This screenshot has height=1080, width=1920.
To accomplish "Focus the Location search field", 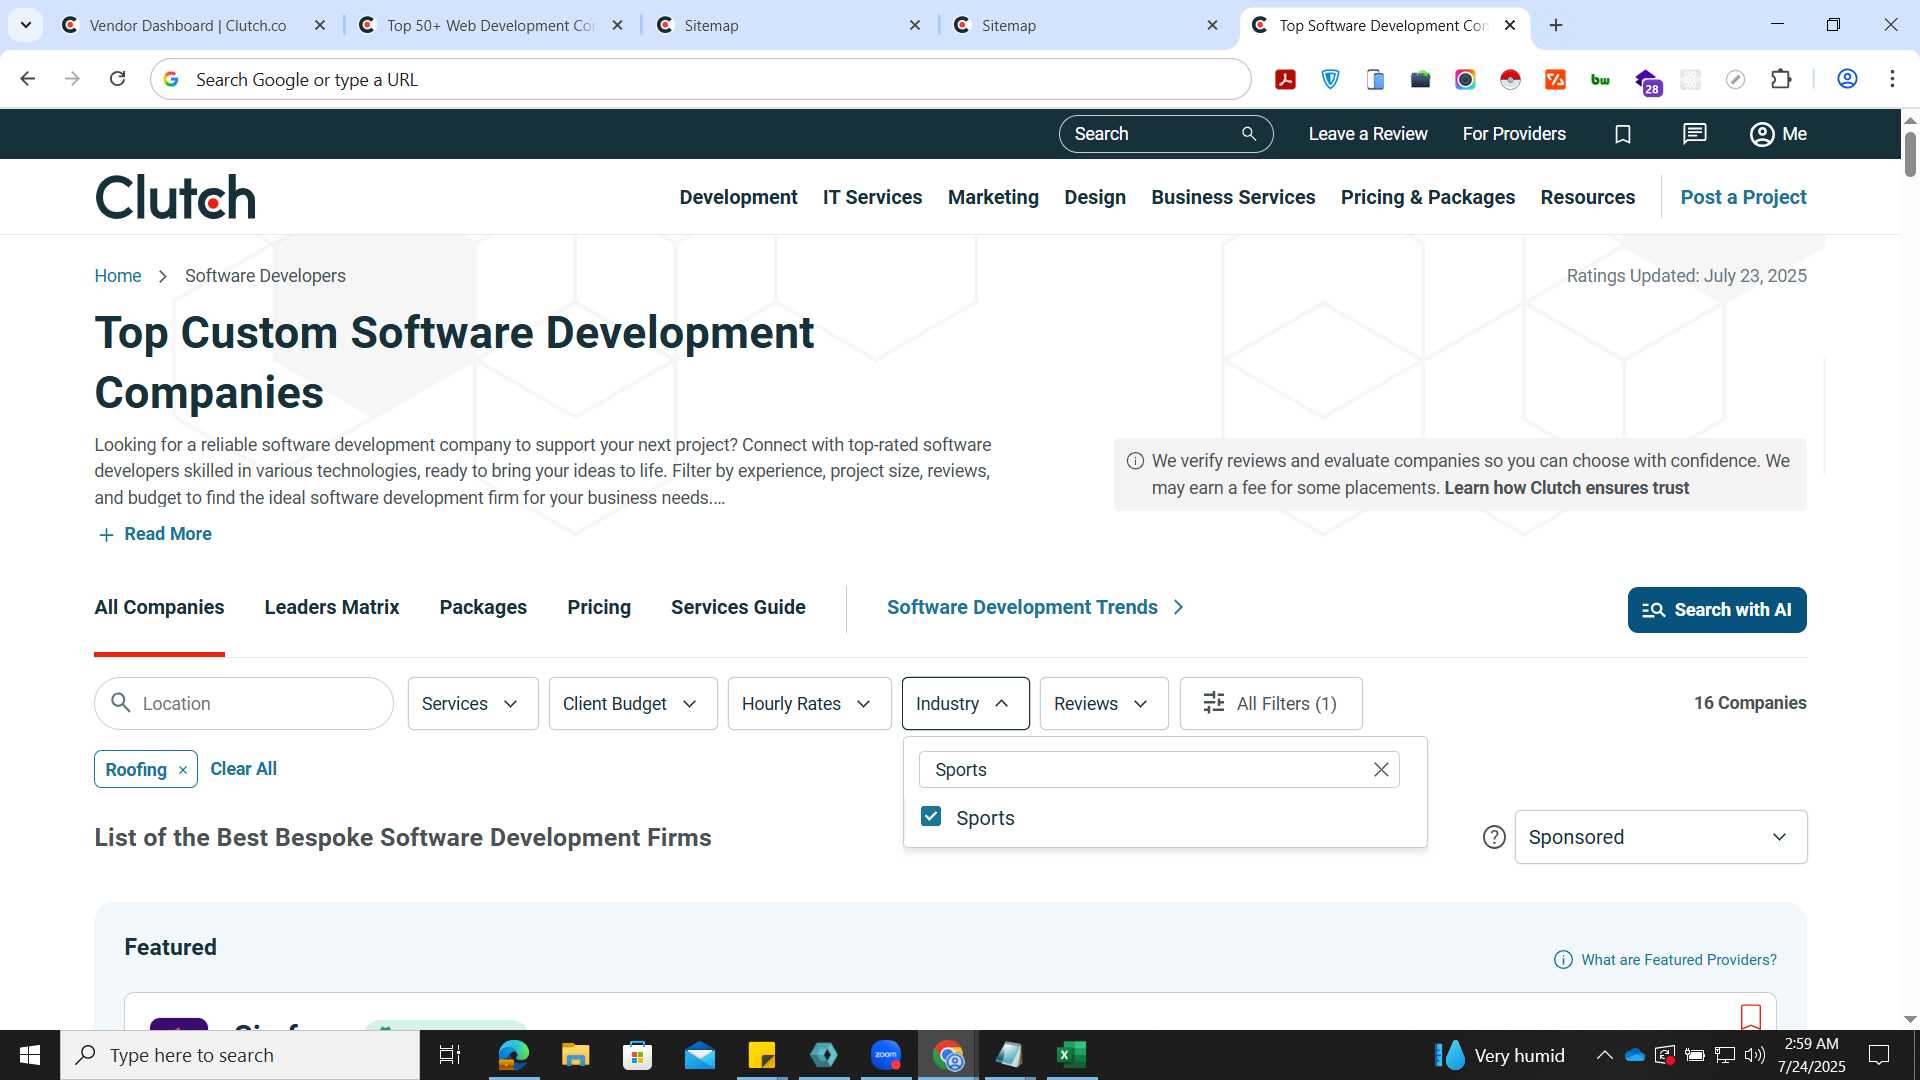I will tap(244, 703).
